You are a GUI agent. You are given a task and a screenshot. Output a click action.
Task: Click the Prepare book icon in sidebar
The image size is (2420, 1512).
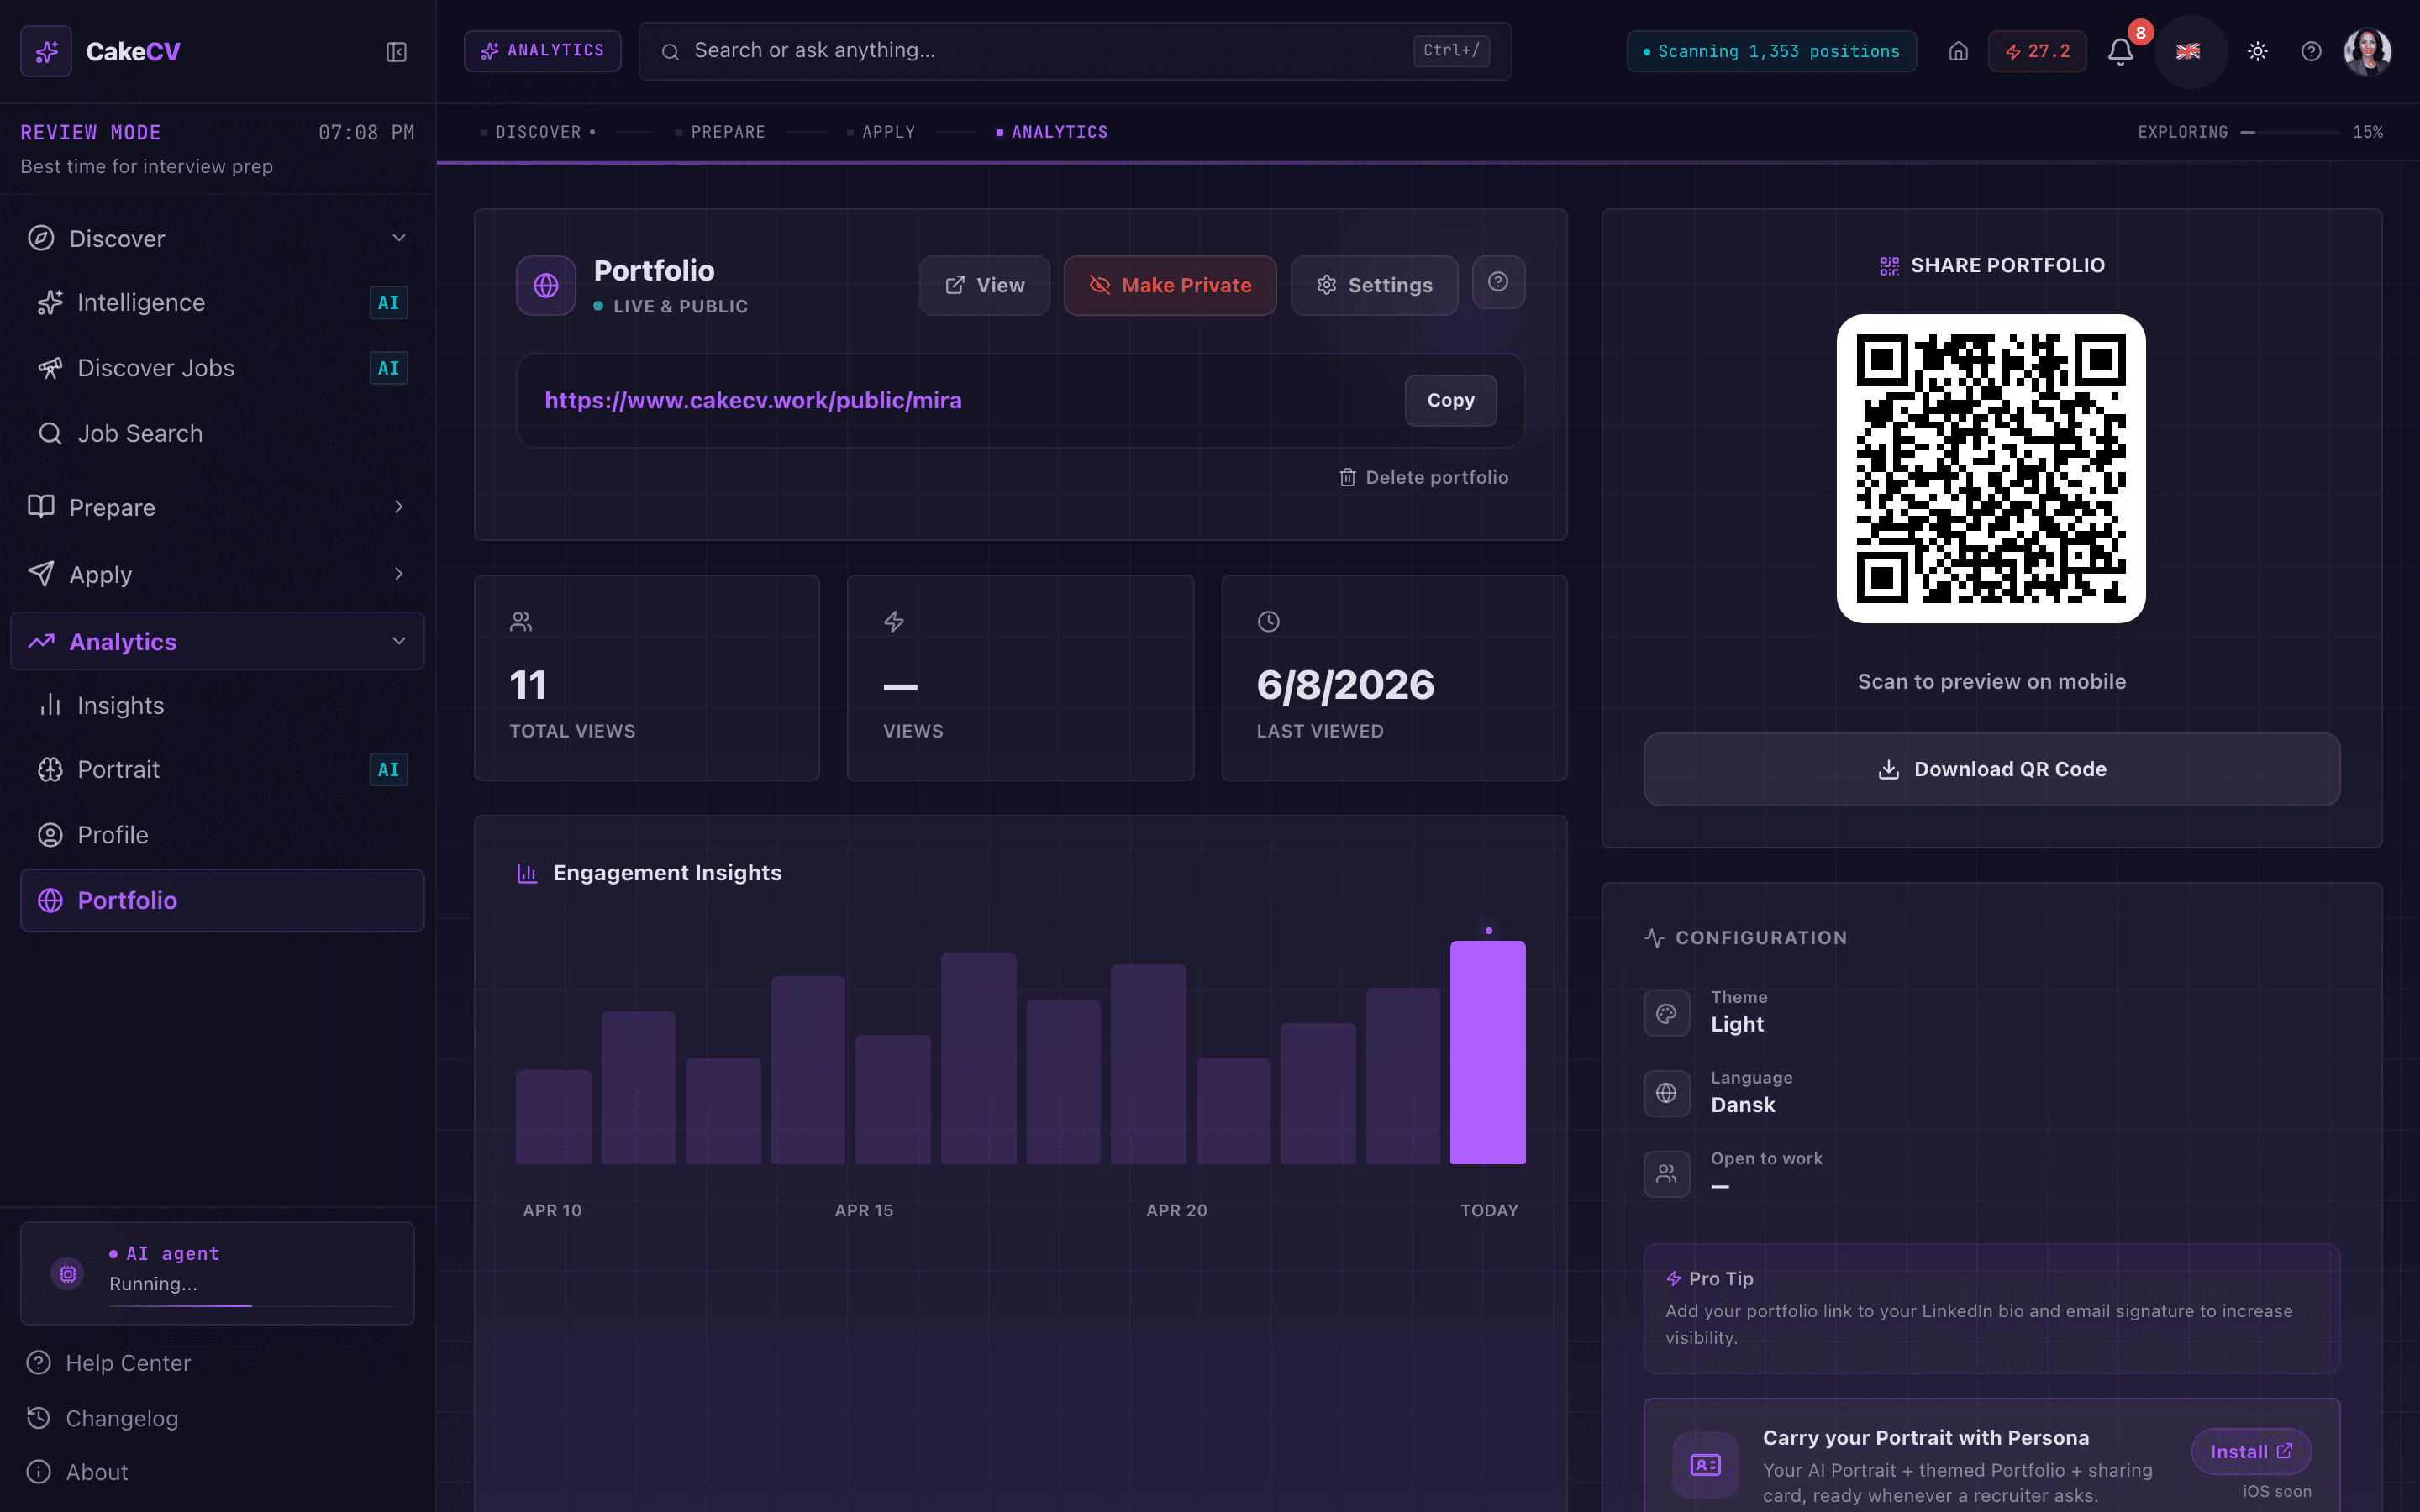click(41, 507)
